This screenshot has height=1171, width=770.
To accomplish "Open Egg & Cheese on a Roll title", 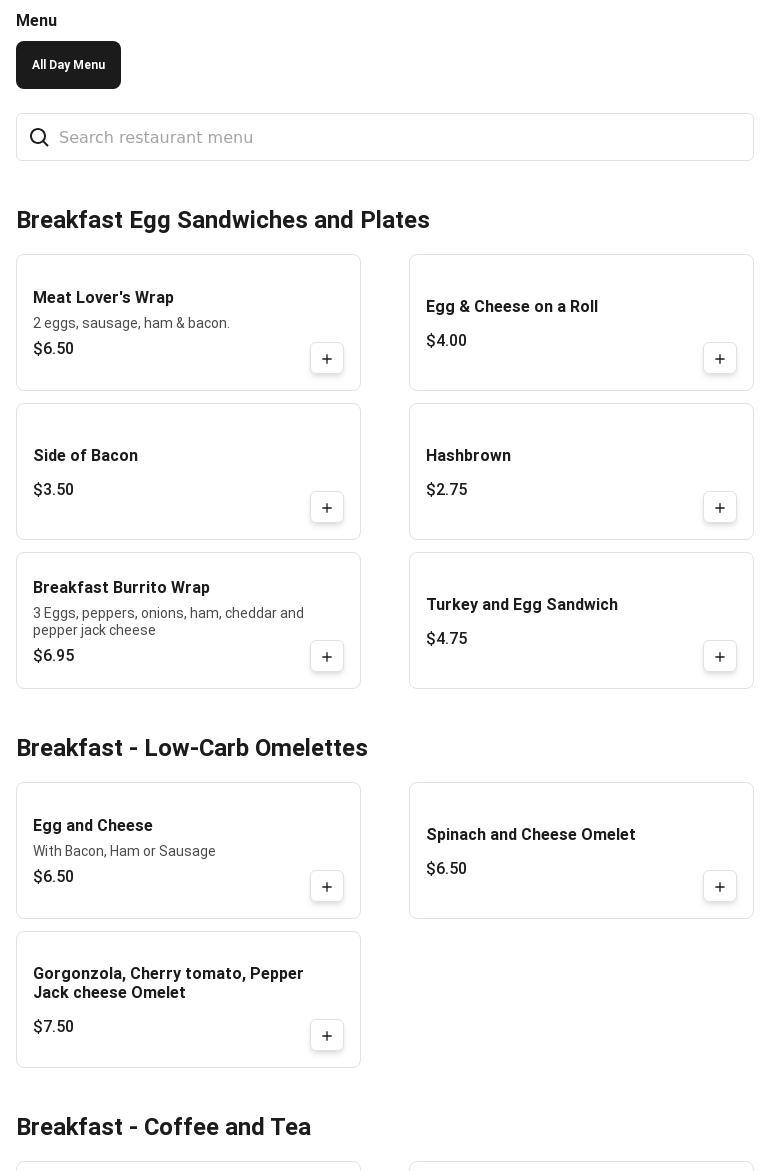I will coord(512,307).
